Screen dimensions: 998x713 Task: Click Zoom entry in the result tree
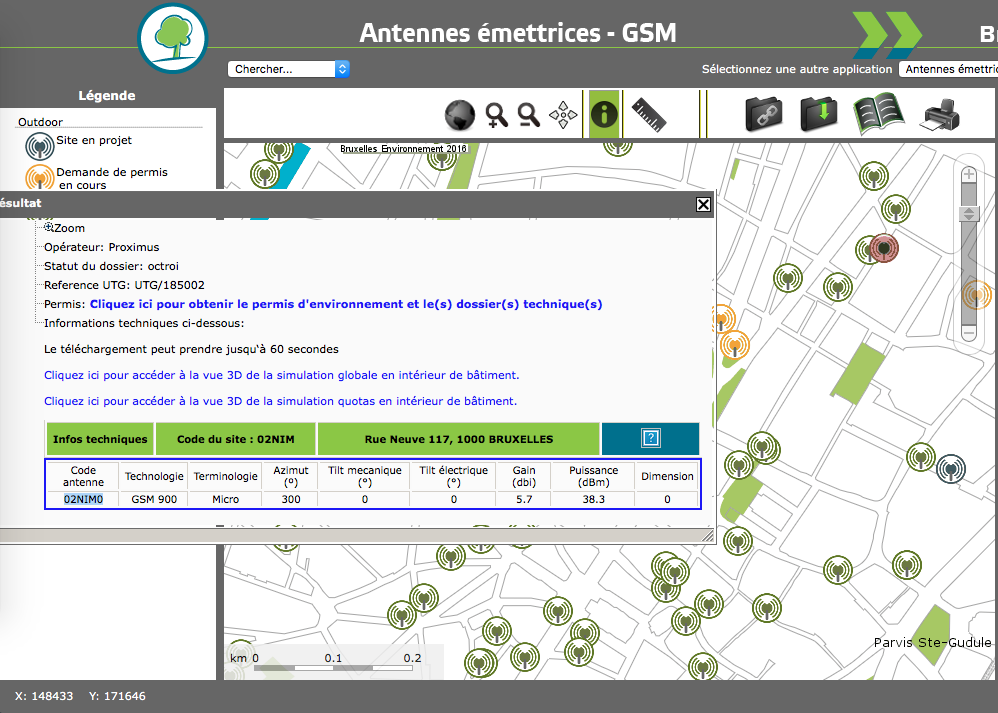point(68,228)
